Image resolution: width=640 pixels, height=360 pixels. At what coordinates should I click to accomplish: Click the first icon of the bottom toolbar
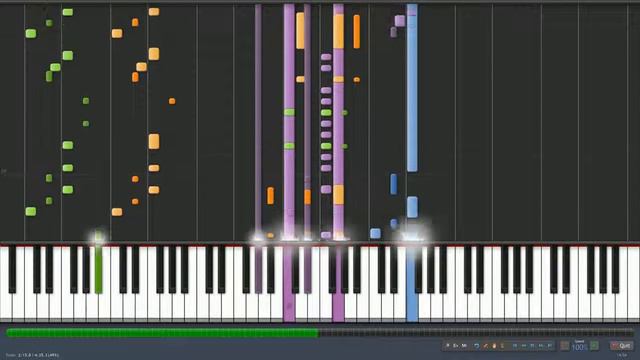click(x=448, y=346)
